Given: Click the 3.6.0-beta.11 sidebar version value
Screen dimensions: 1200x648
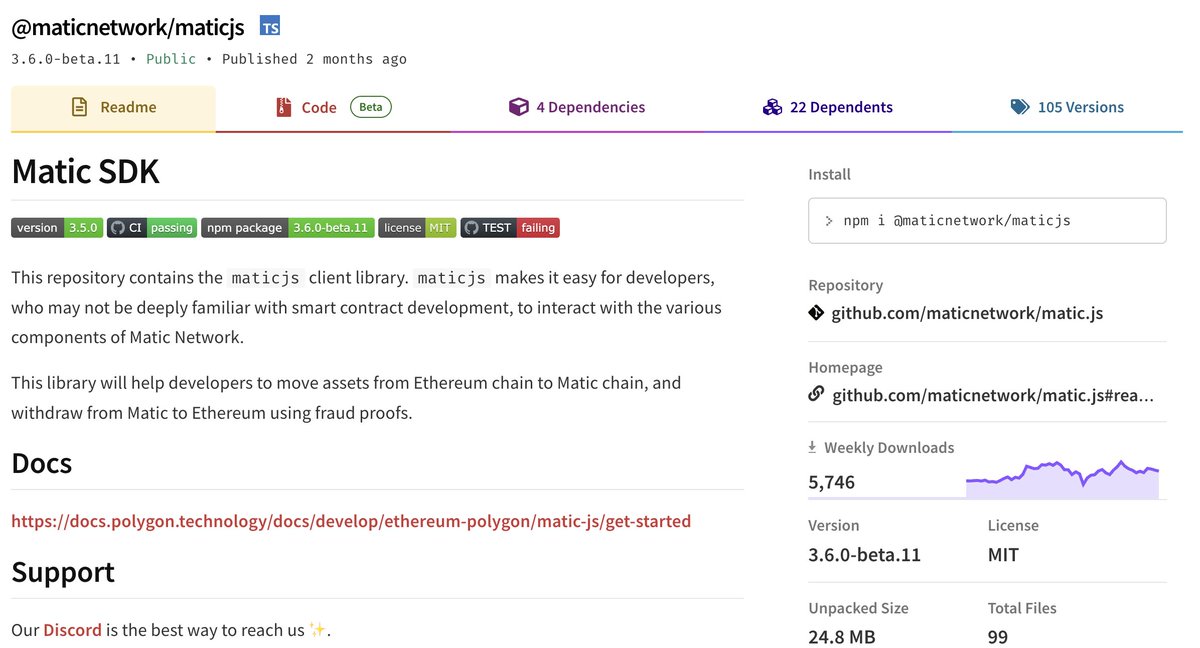Looking at the screenshot, I should pyautogui.click(x=865, y=554).
